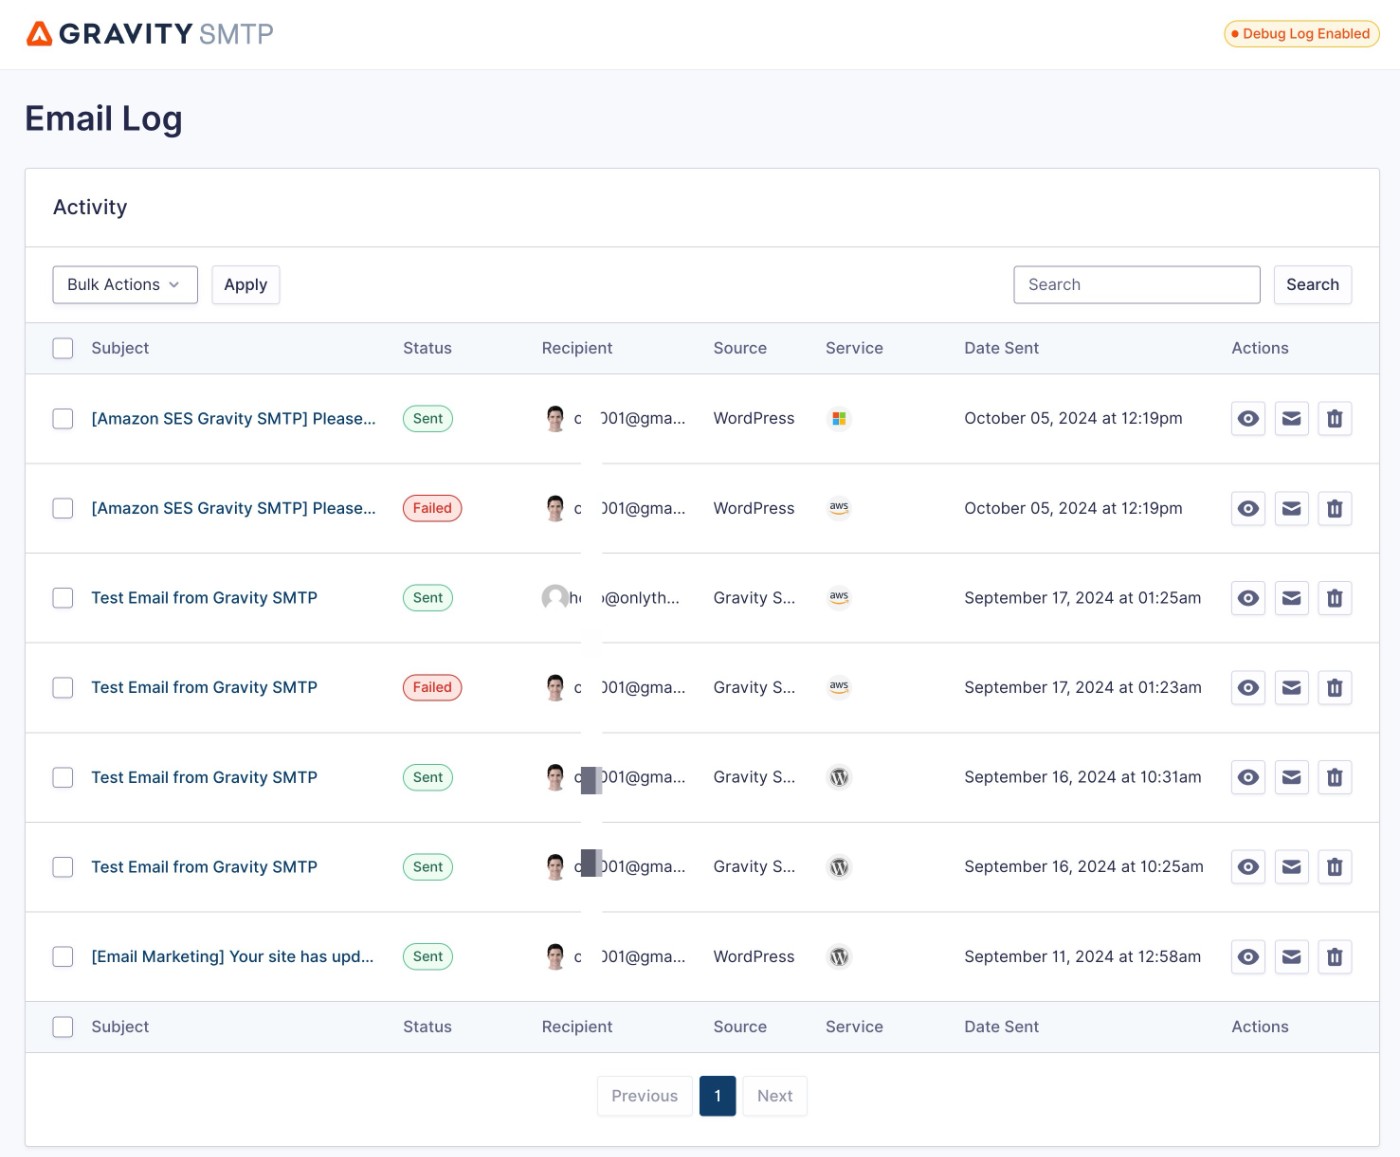Delete the Email Marketing update email
The height and width of the screenshot is (1157, 1400).
[x=1335, y=957]
